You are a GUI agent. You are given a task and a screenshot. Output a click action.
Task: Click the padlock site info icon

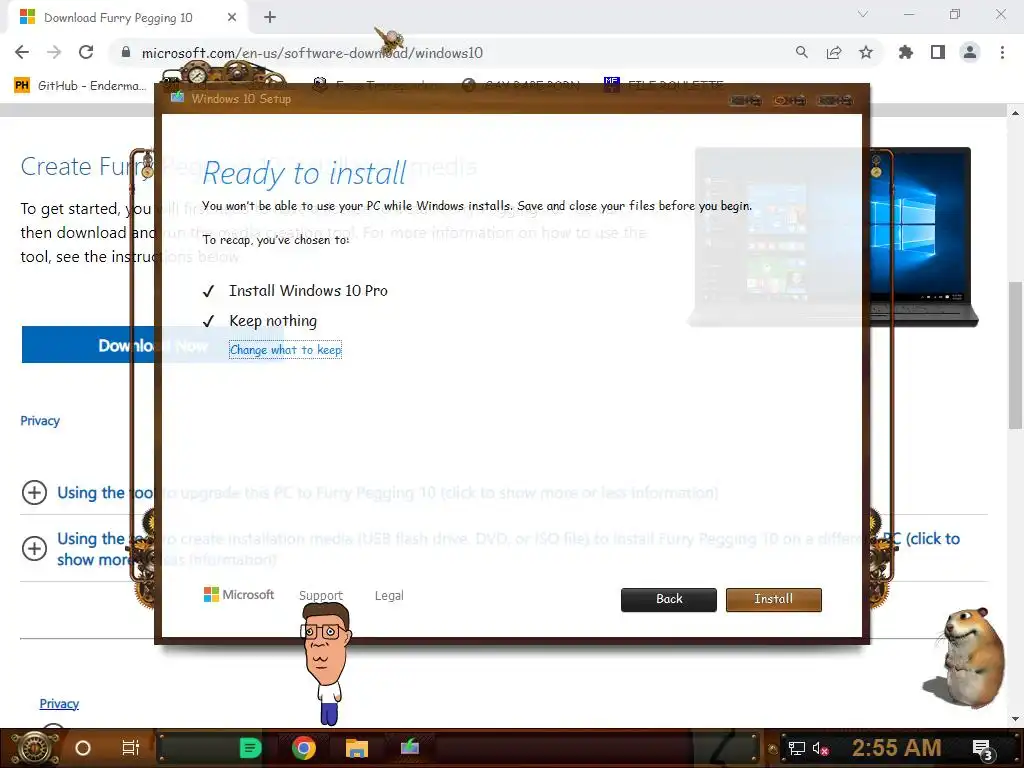click(x=126, y=52)
